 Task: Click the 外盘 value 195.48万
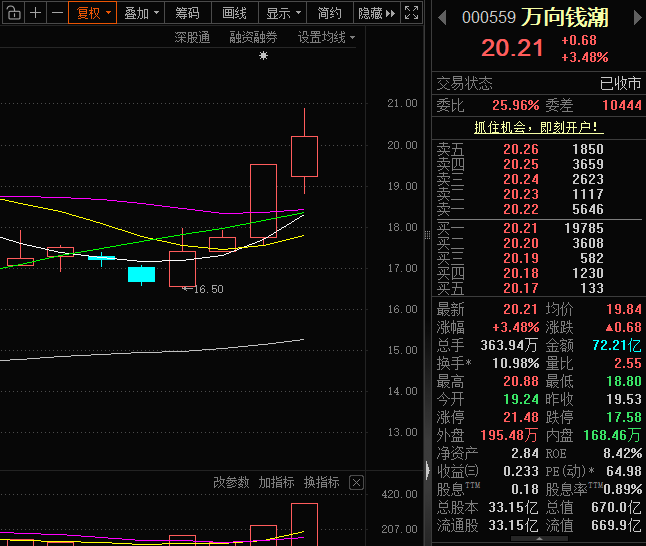pyautogui.click(x=509, y=436)
